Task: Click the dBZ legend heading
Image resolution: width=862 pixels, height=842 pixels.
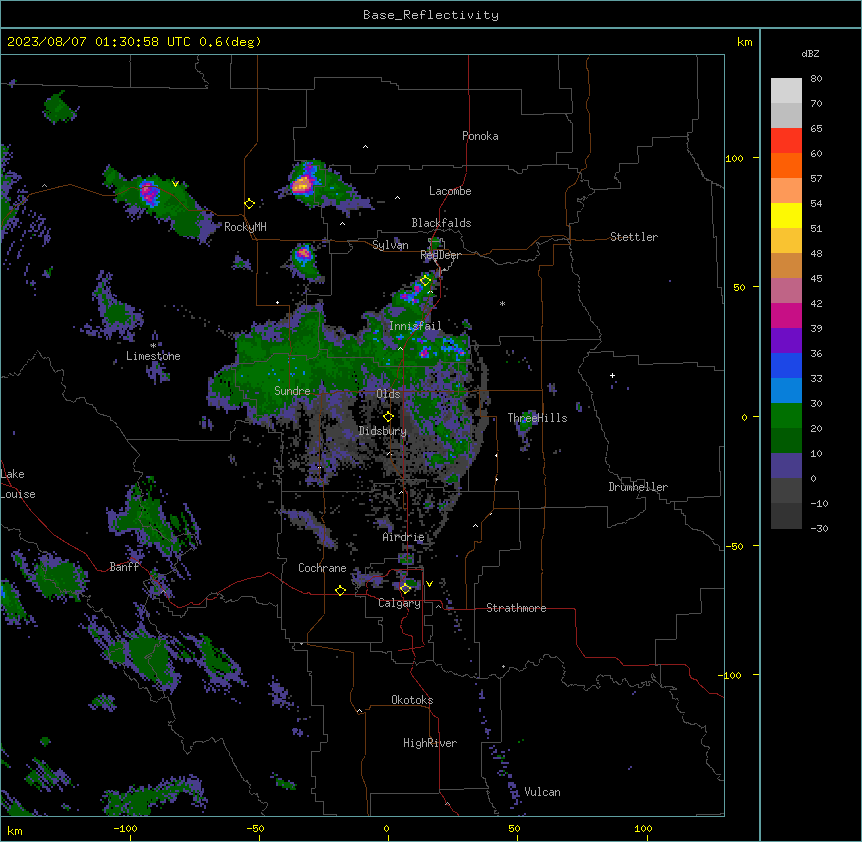Action: click(810, 54)
